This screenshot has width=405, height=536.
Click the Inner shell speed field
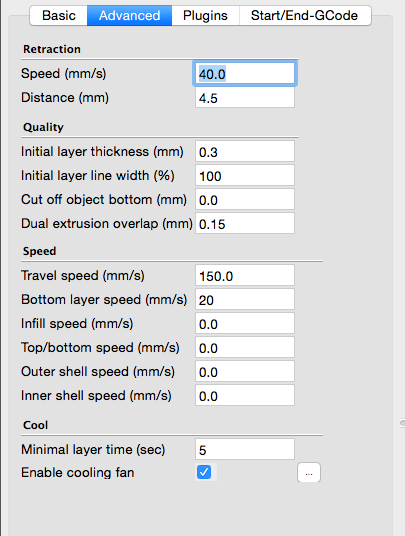pos(245,396)
